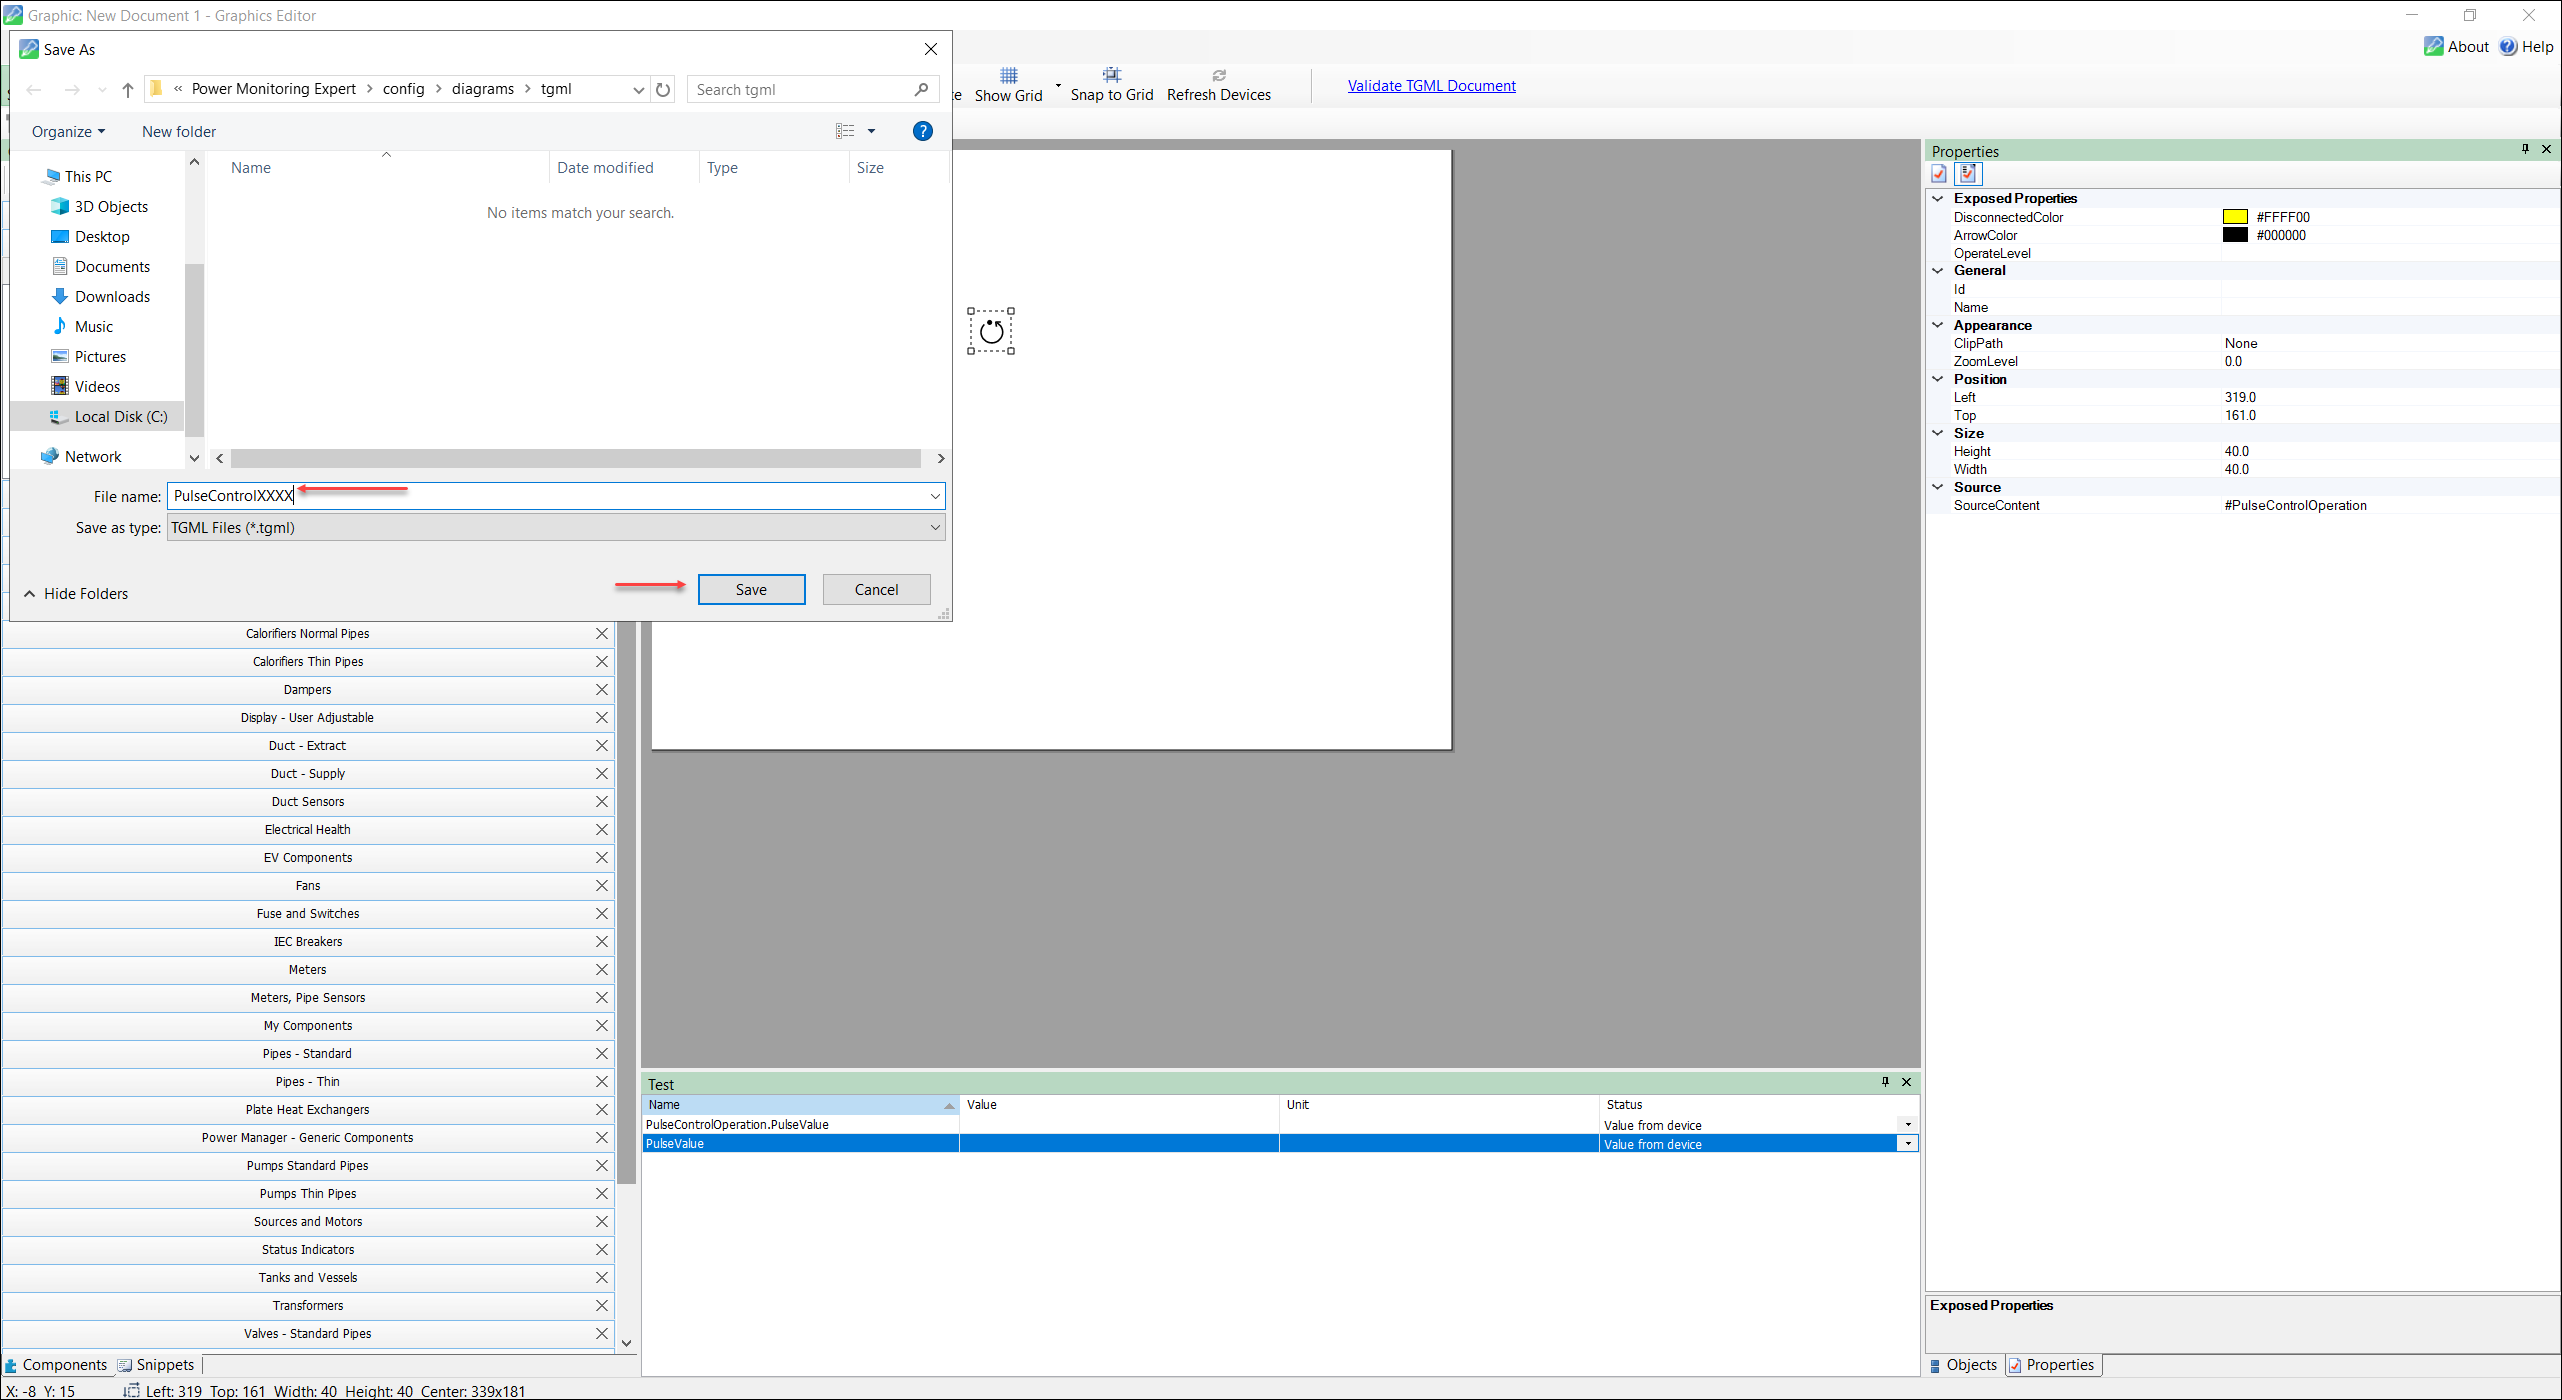
Task: Unpin the Test panel
Action: (1885, 1082)
